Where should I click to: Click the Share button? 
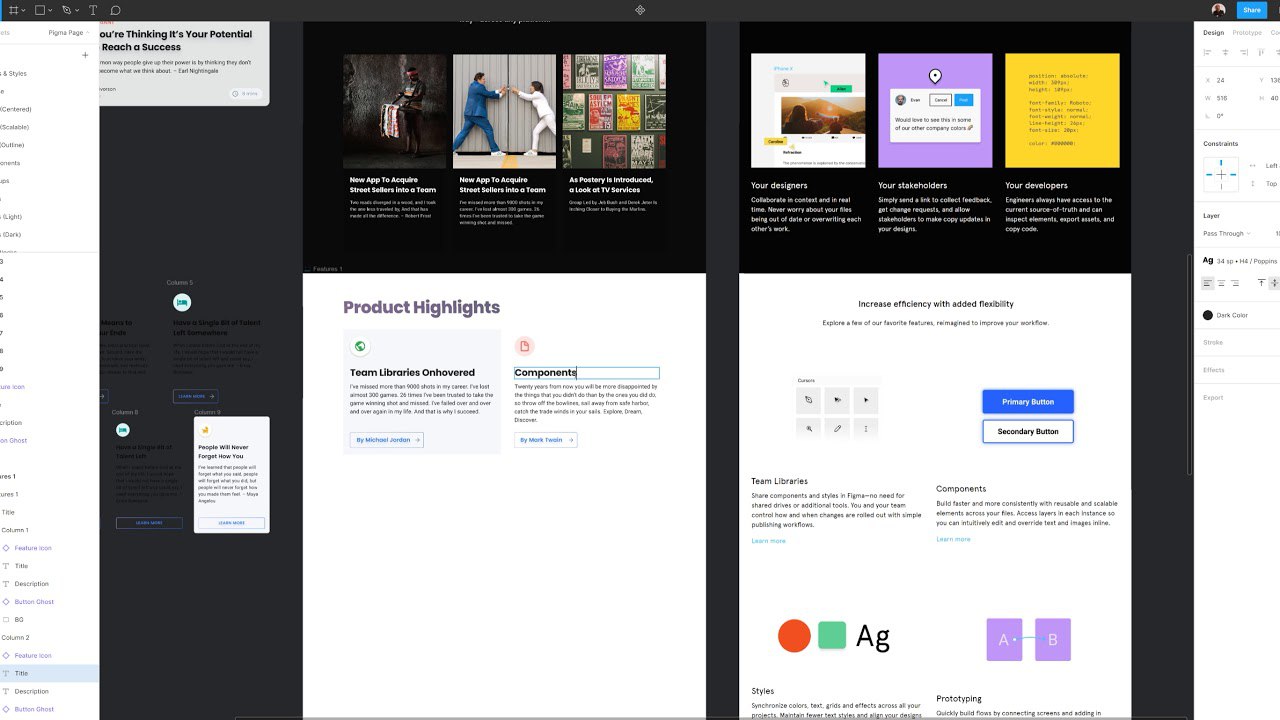(x=1252, y=10)
